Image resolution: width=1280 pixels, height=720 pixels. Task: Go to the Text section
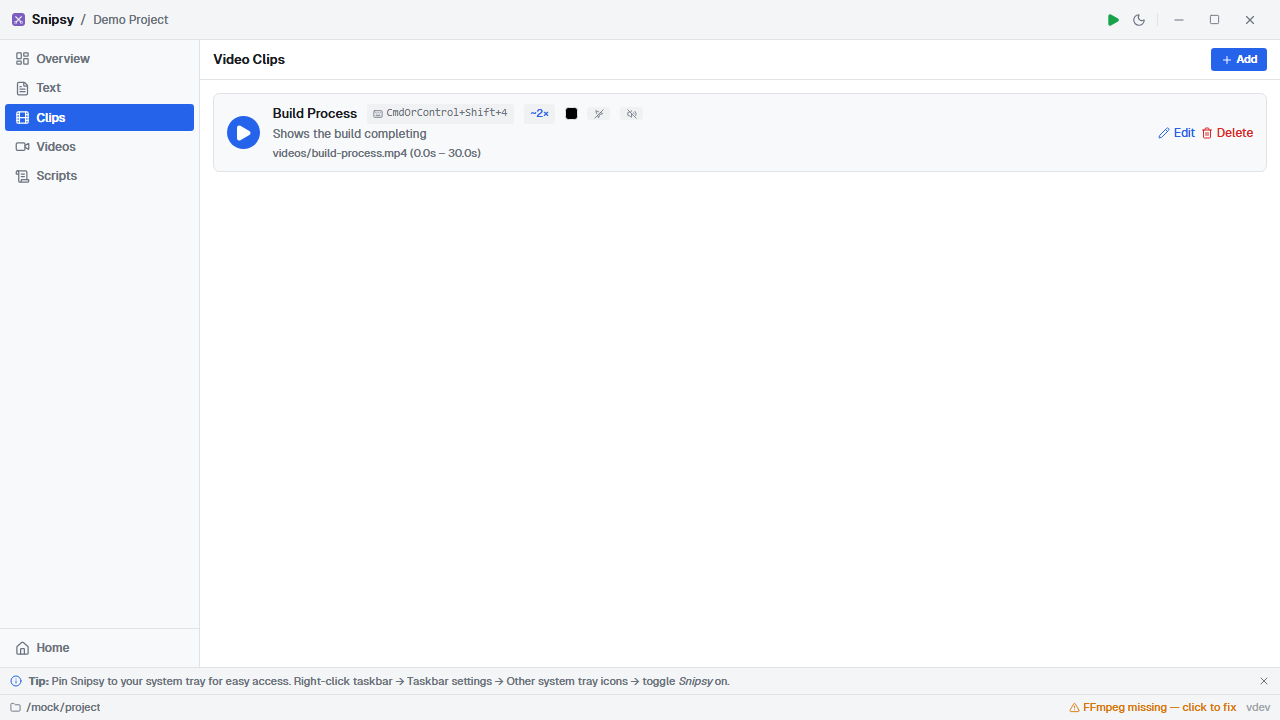click(x=49, y=88)
